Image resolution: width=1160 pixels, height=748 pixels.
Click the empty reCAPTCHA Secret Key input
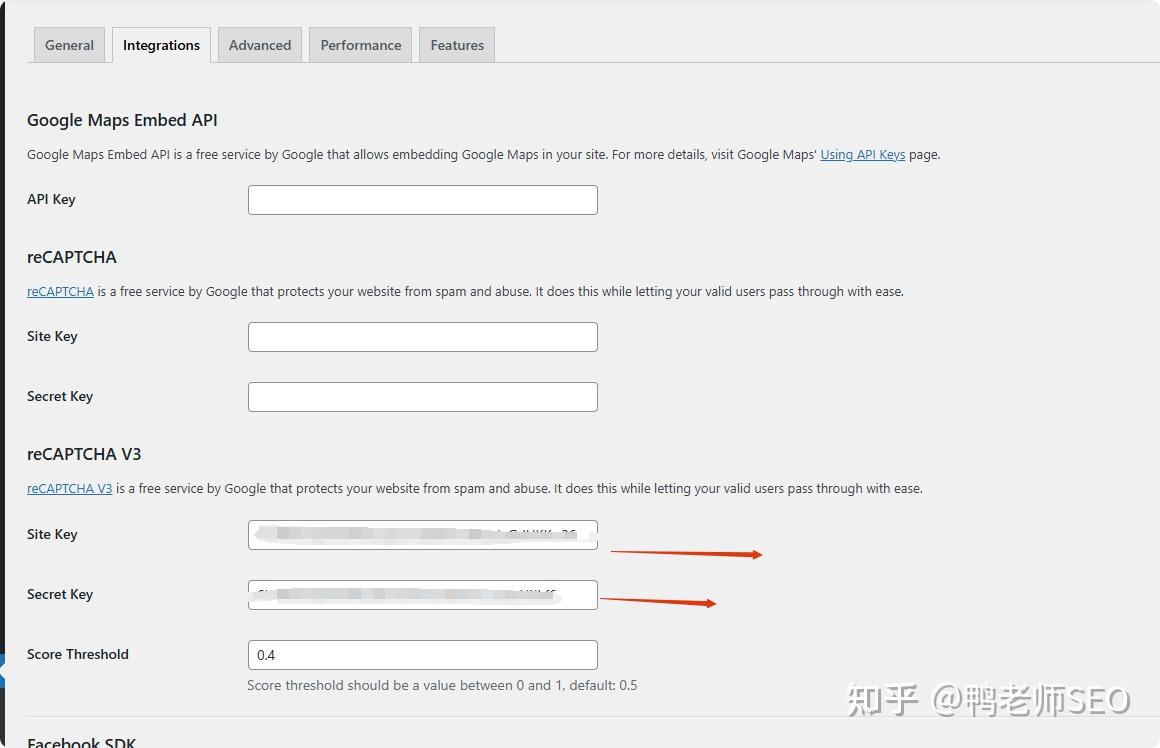[x=422, y=396]
